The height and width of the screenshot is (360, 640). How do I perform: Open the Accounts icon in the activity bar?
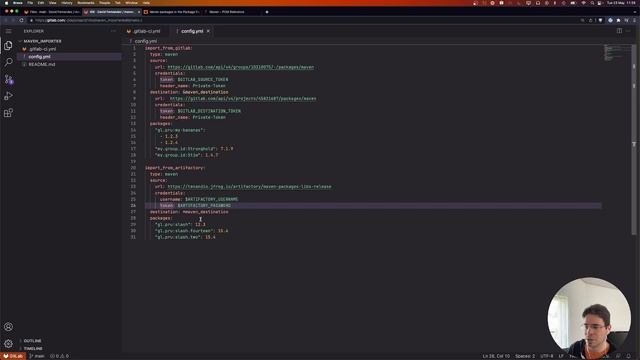[8, 327]
